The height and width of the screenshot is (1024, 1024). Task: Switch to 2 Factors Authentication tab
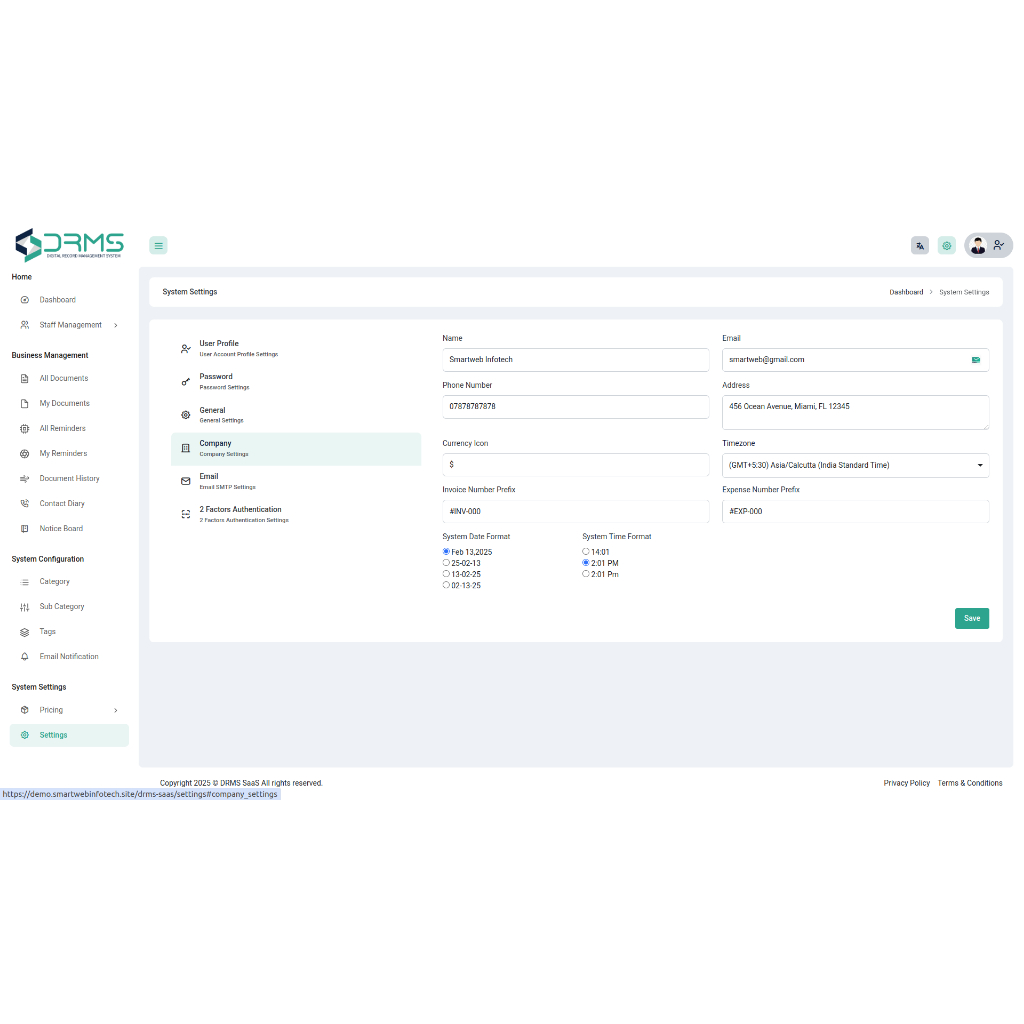pos(296,515)
